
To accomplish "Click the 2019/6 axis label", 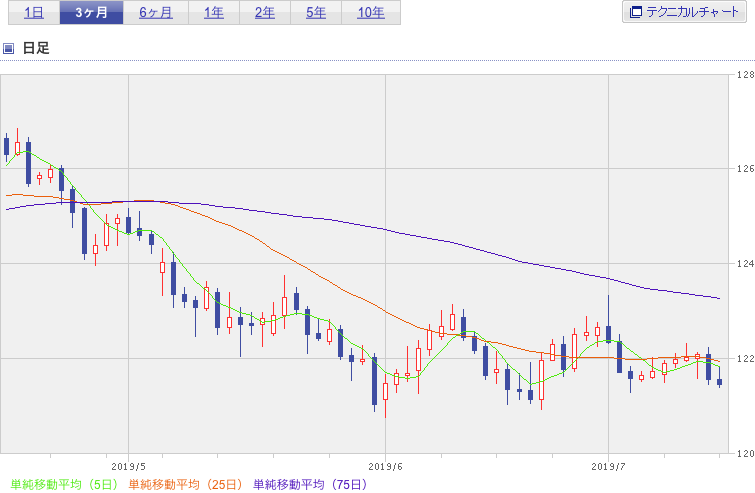I will point(385,467).
